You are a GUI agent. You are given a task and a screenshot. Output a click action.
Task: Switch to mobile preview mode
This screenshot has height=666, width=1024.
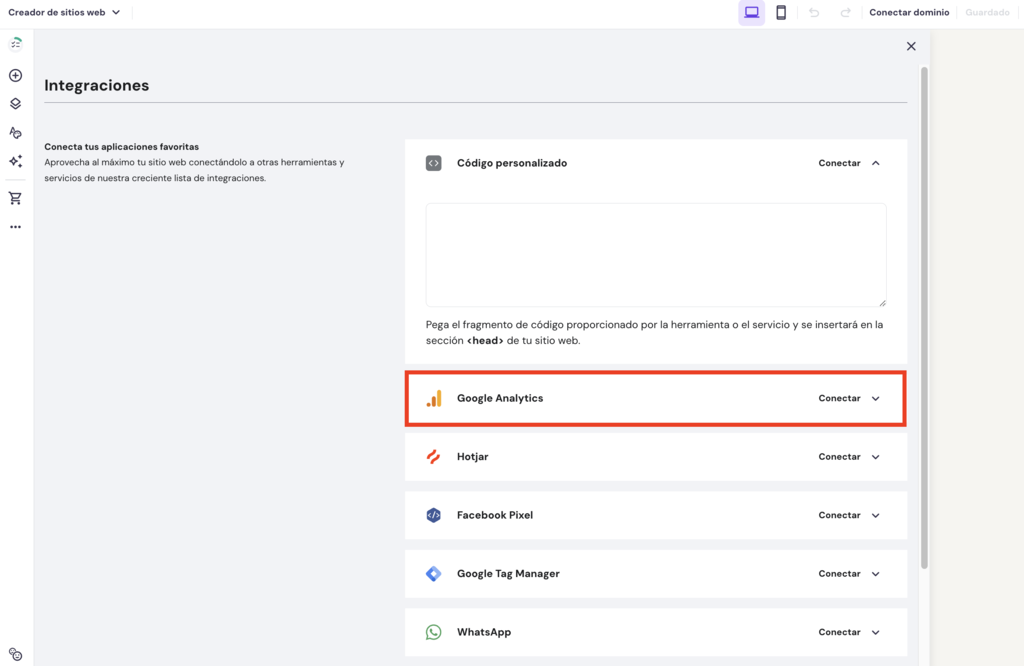pos(781,12)
